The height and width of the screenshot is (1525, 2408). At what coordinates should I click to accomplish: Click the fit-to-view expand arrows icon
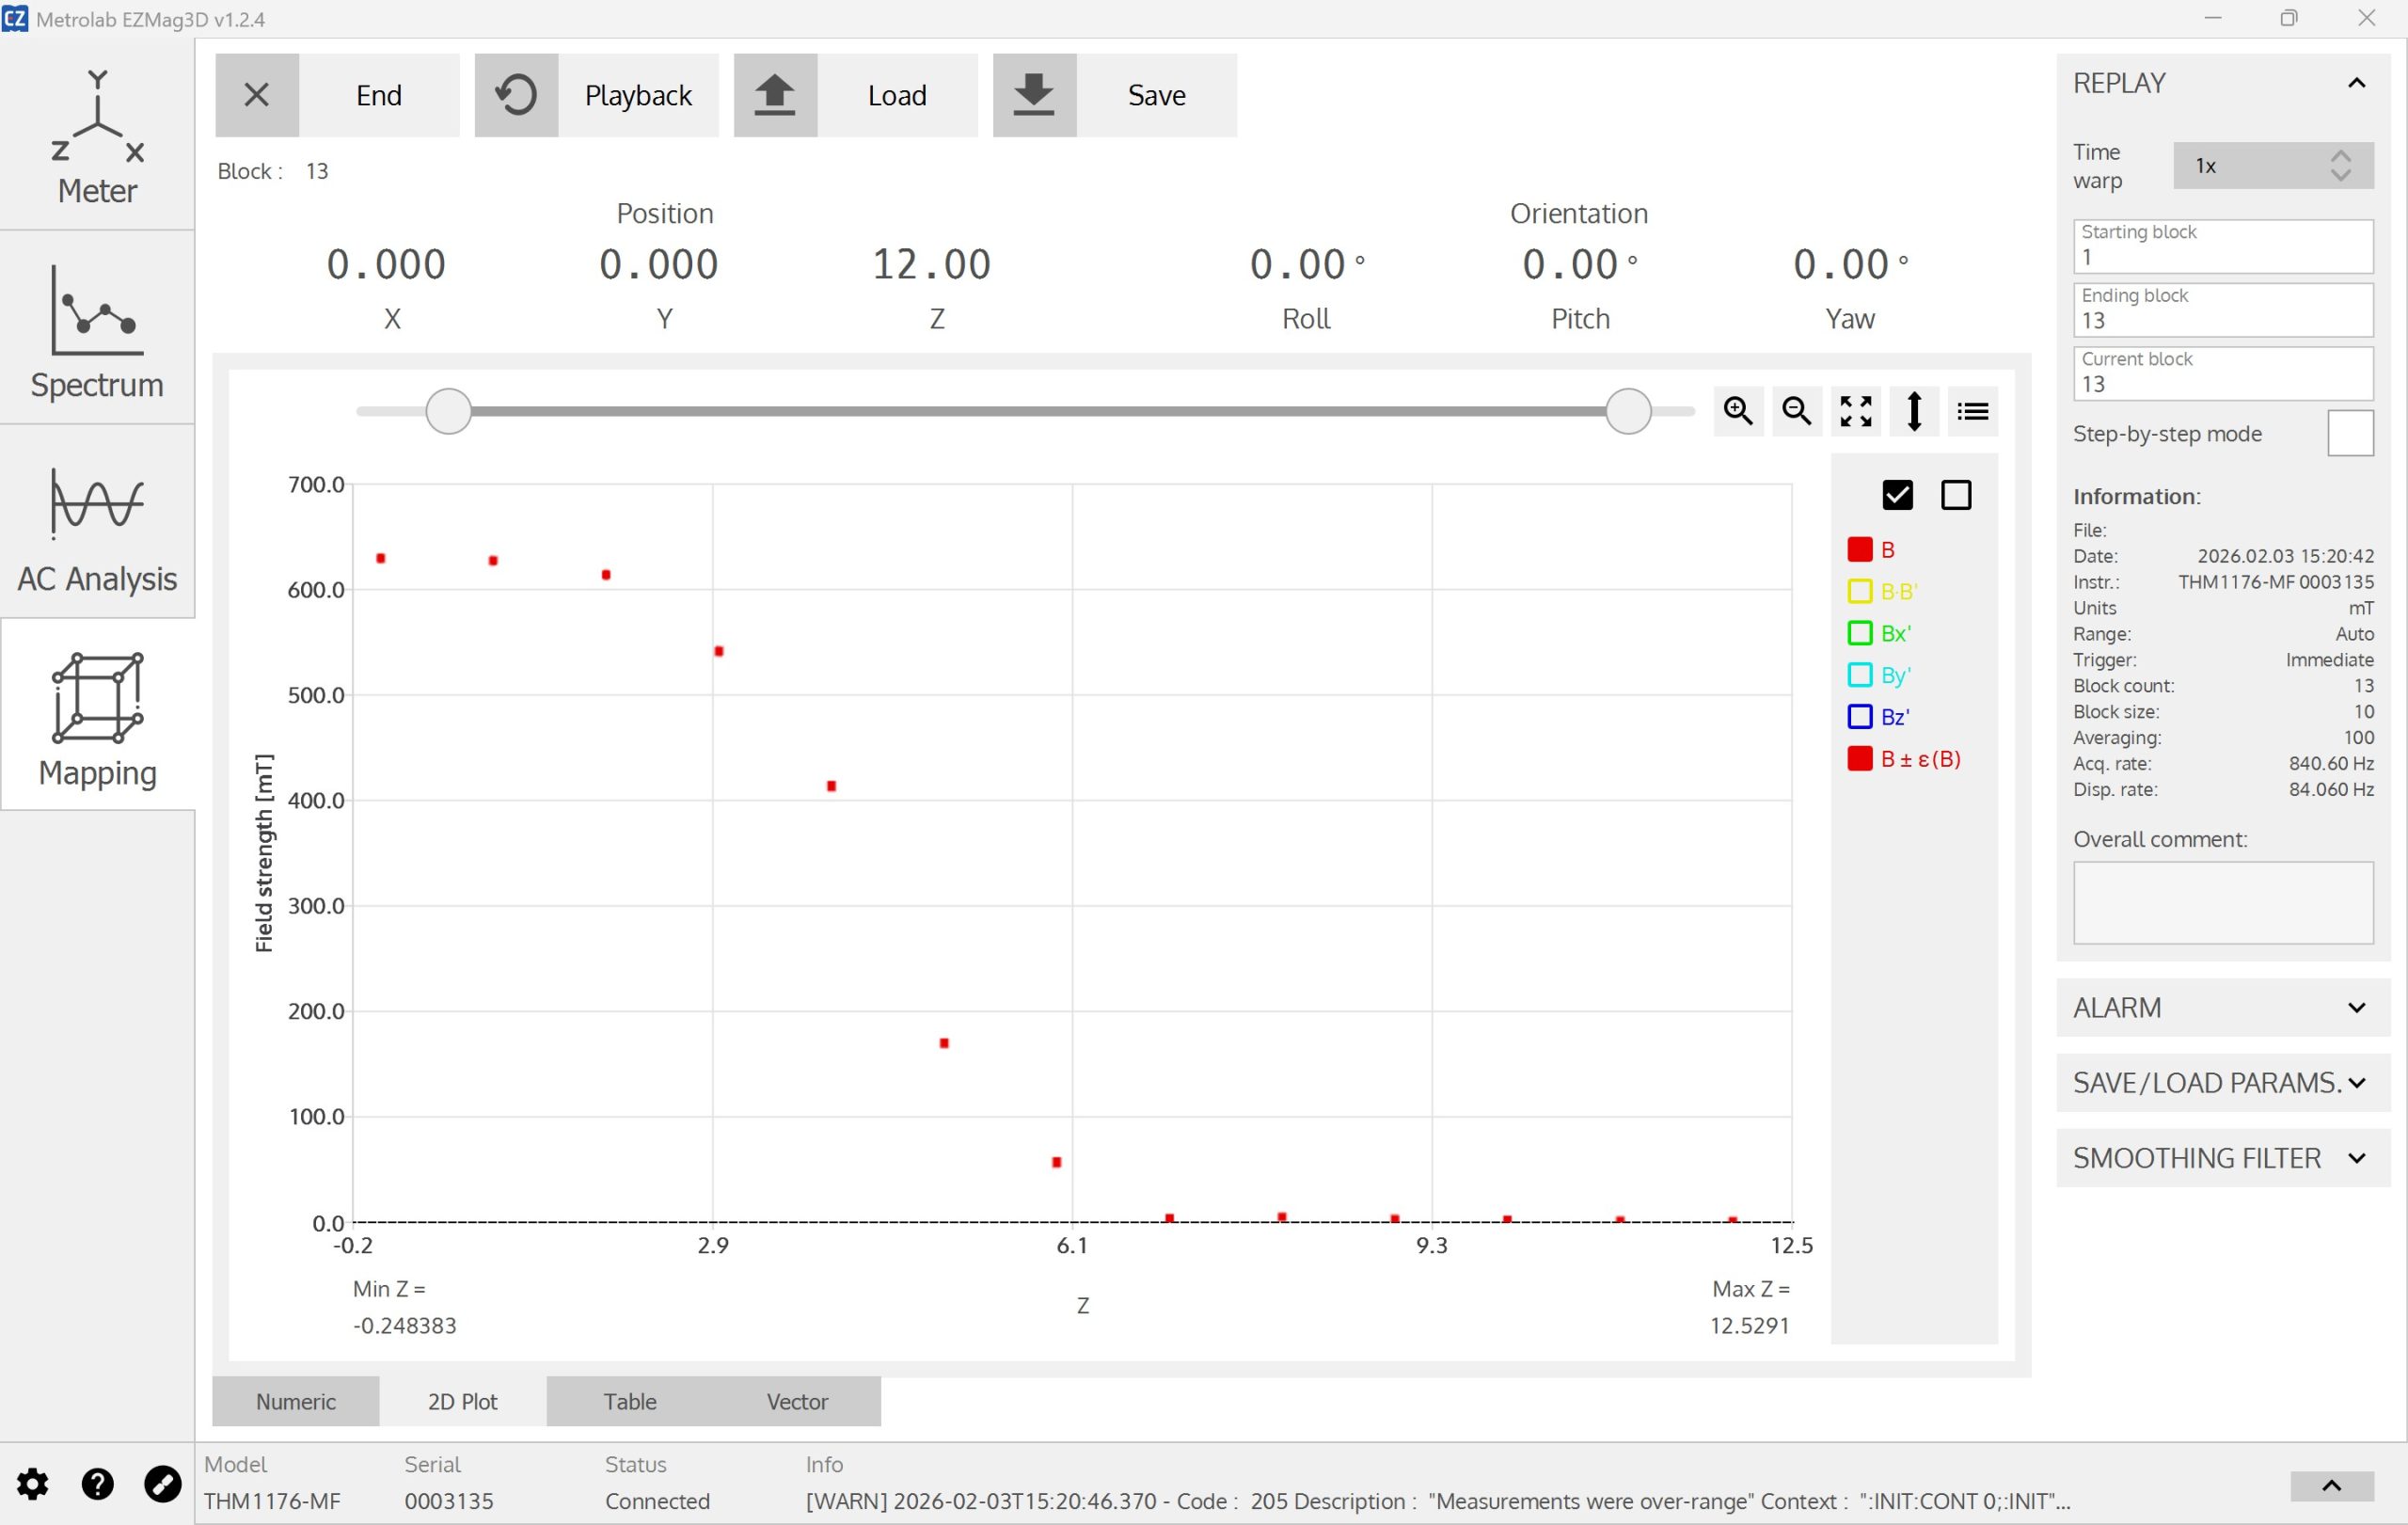1855,411
